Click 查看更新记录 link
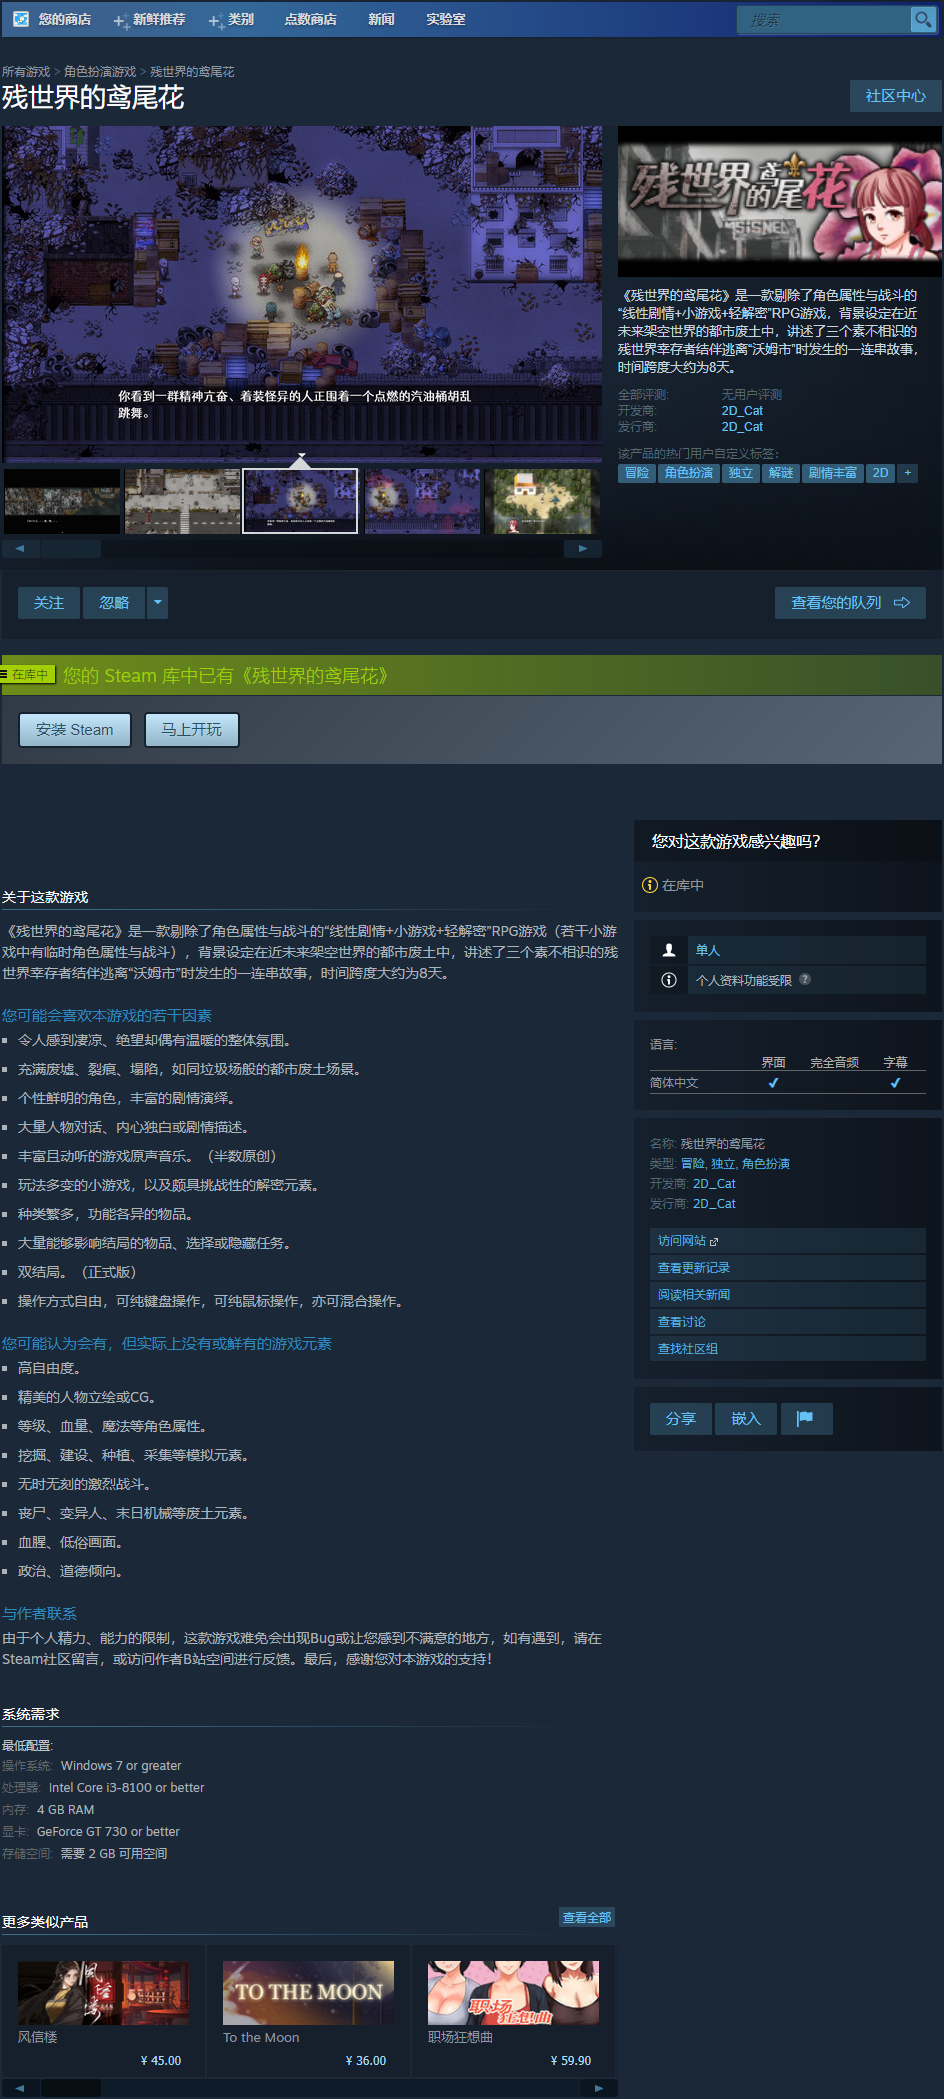 tap(788, 1268)
